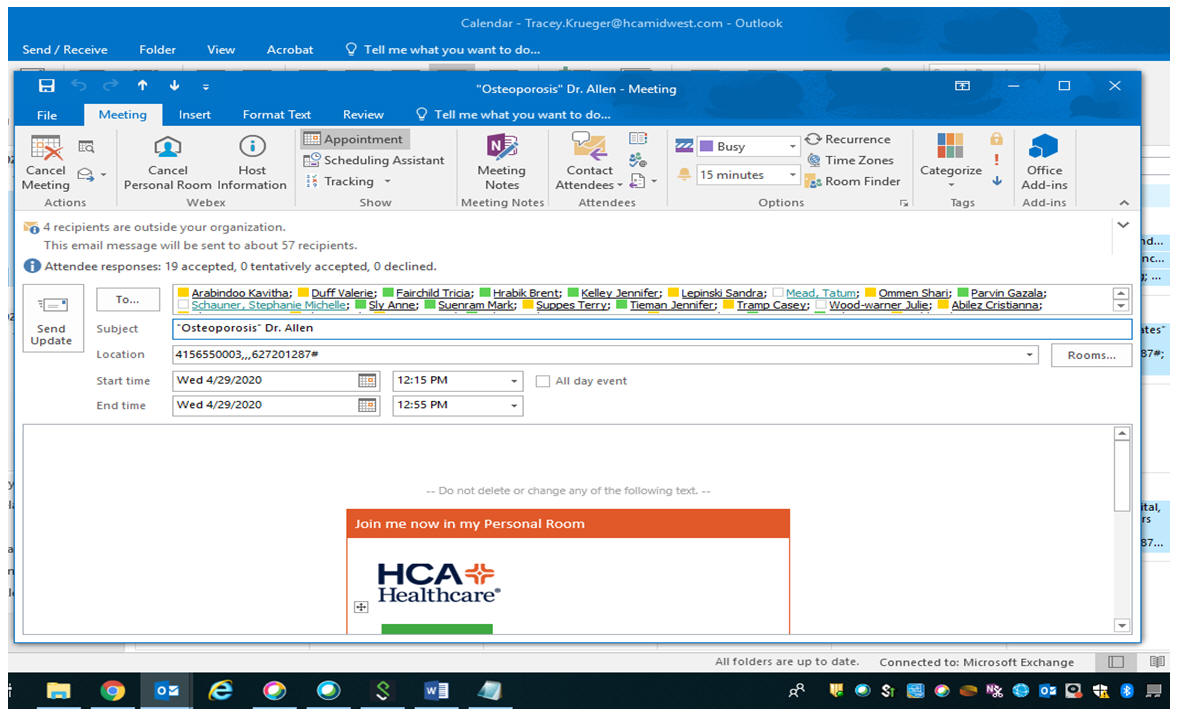
Task: Switch to the Insert ribbon tab
Action: coord(194,115)
